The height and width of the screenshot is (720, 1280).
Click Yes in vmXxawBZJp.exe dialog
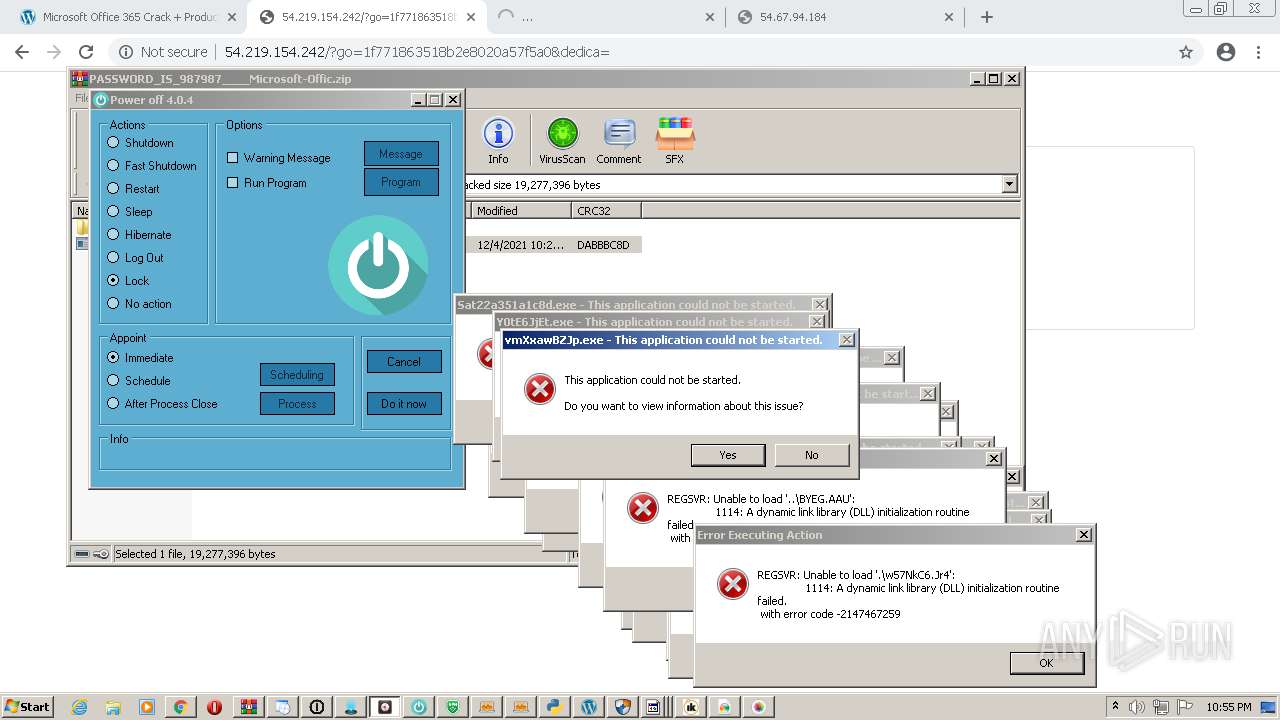point(728,455)
